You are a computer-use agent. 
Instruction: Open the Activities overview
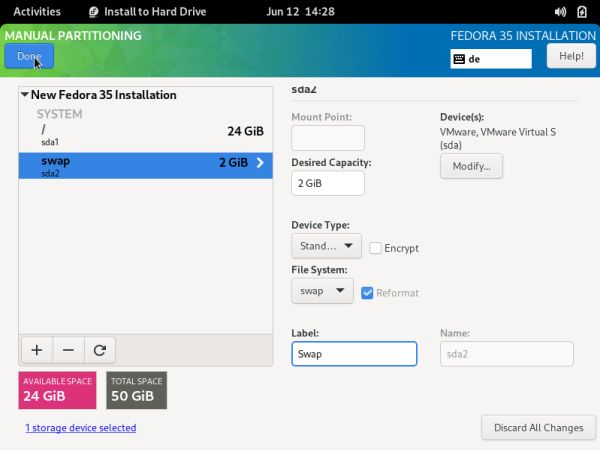pos(37,11)
